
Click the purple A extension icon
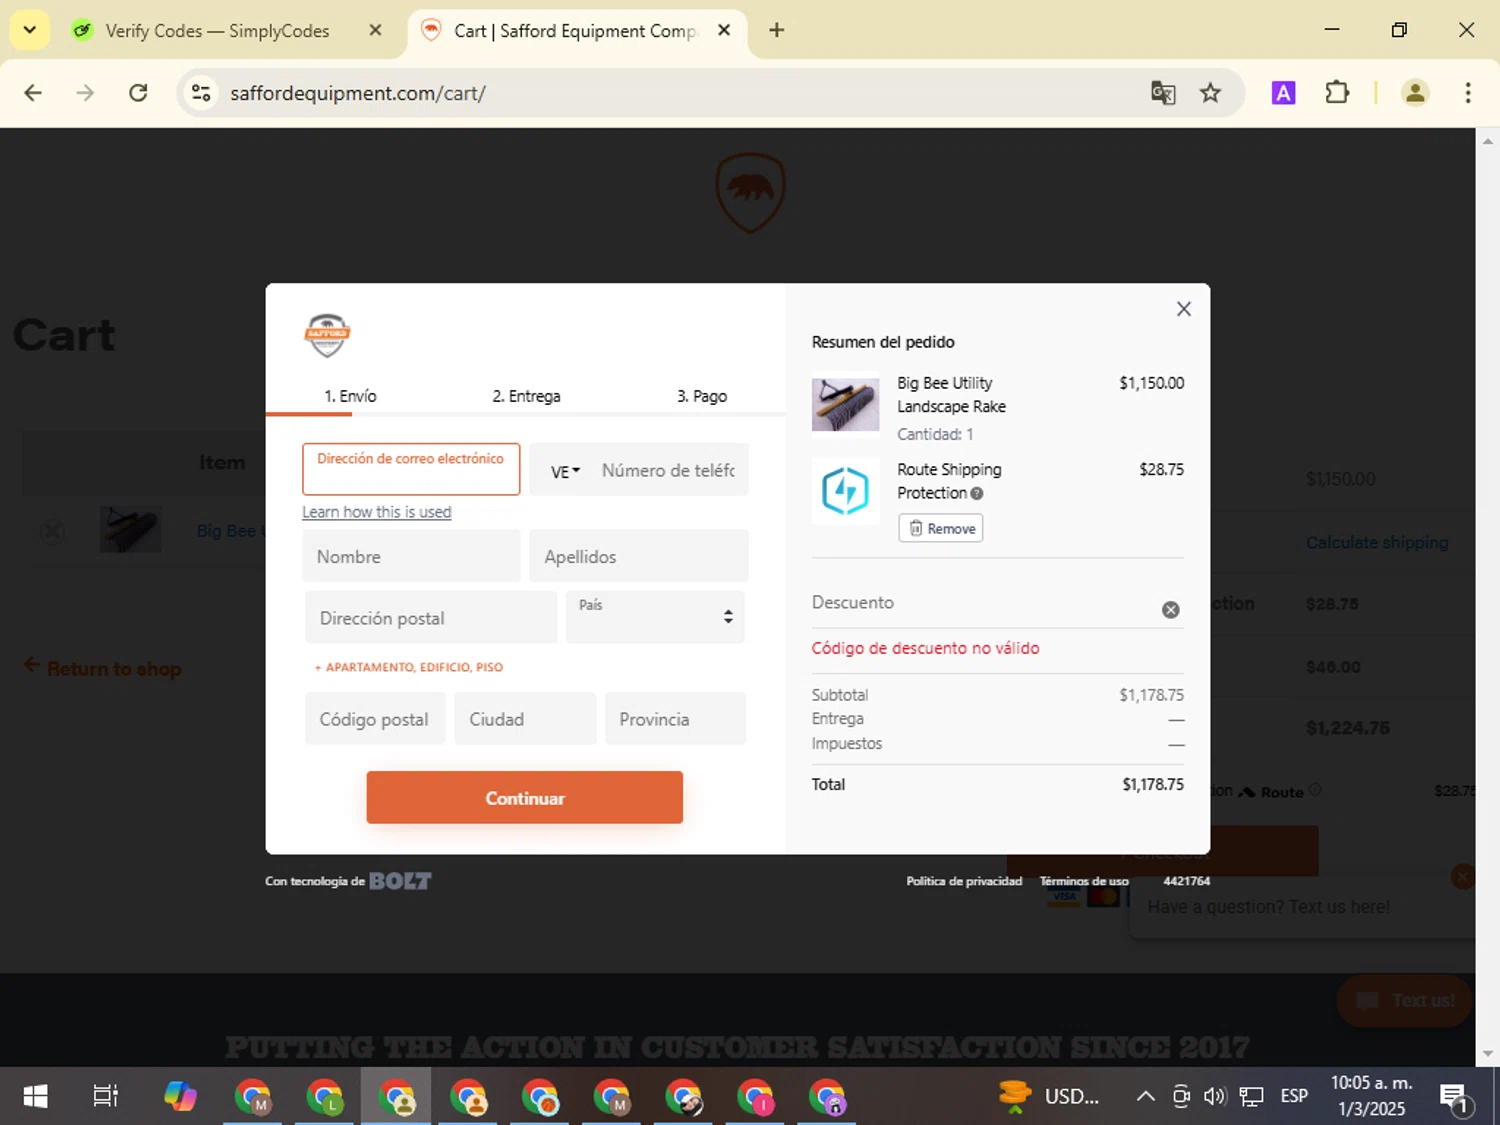(1283, 93)
